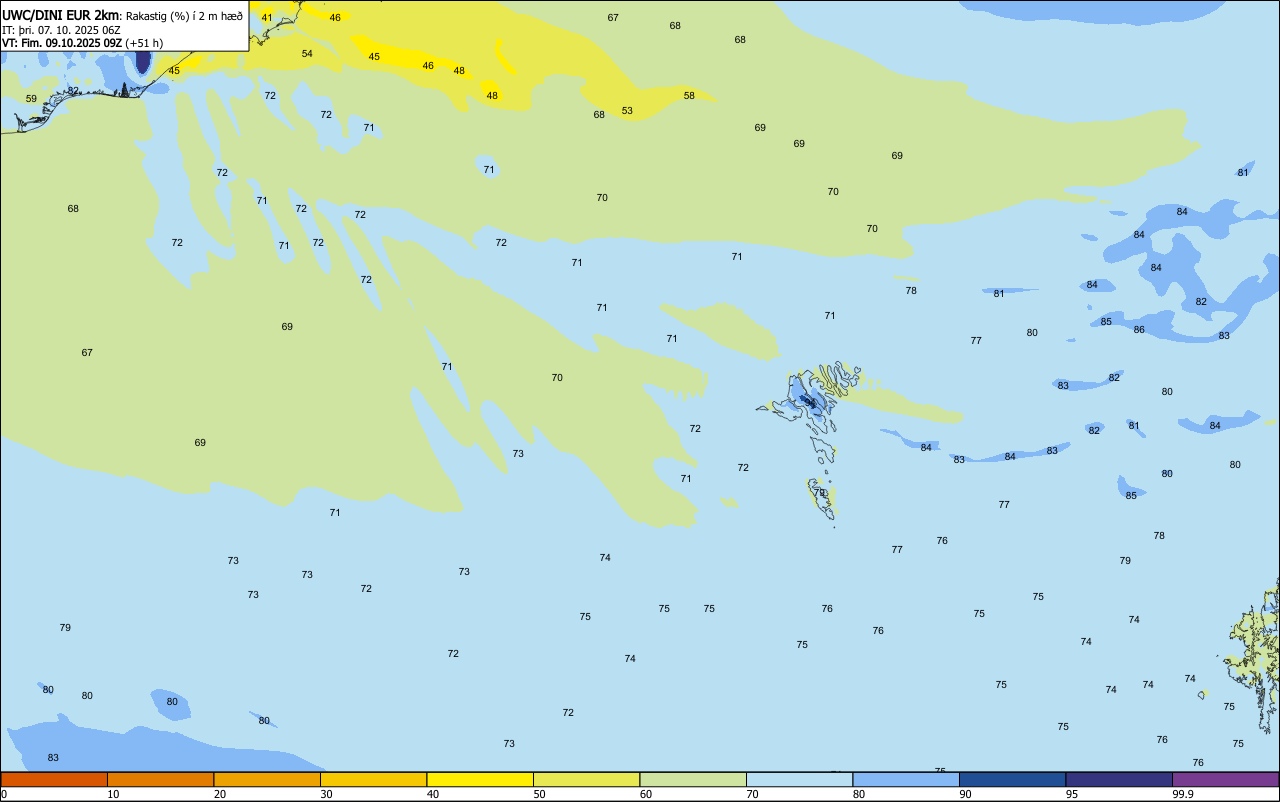Click the "90" tick label on the color scale
The image size is (1280, 802).
965,795
